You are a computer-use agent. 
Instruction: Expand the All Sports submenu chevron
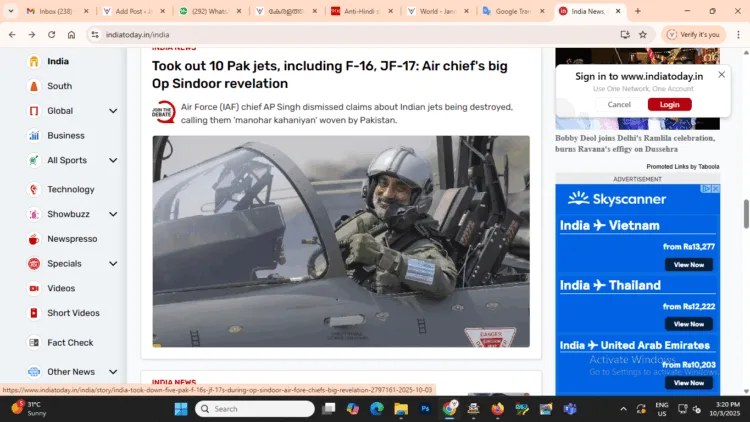point(113,160)
